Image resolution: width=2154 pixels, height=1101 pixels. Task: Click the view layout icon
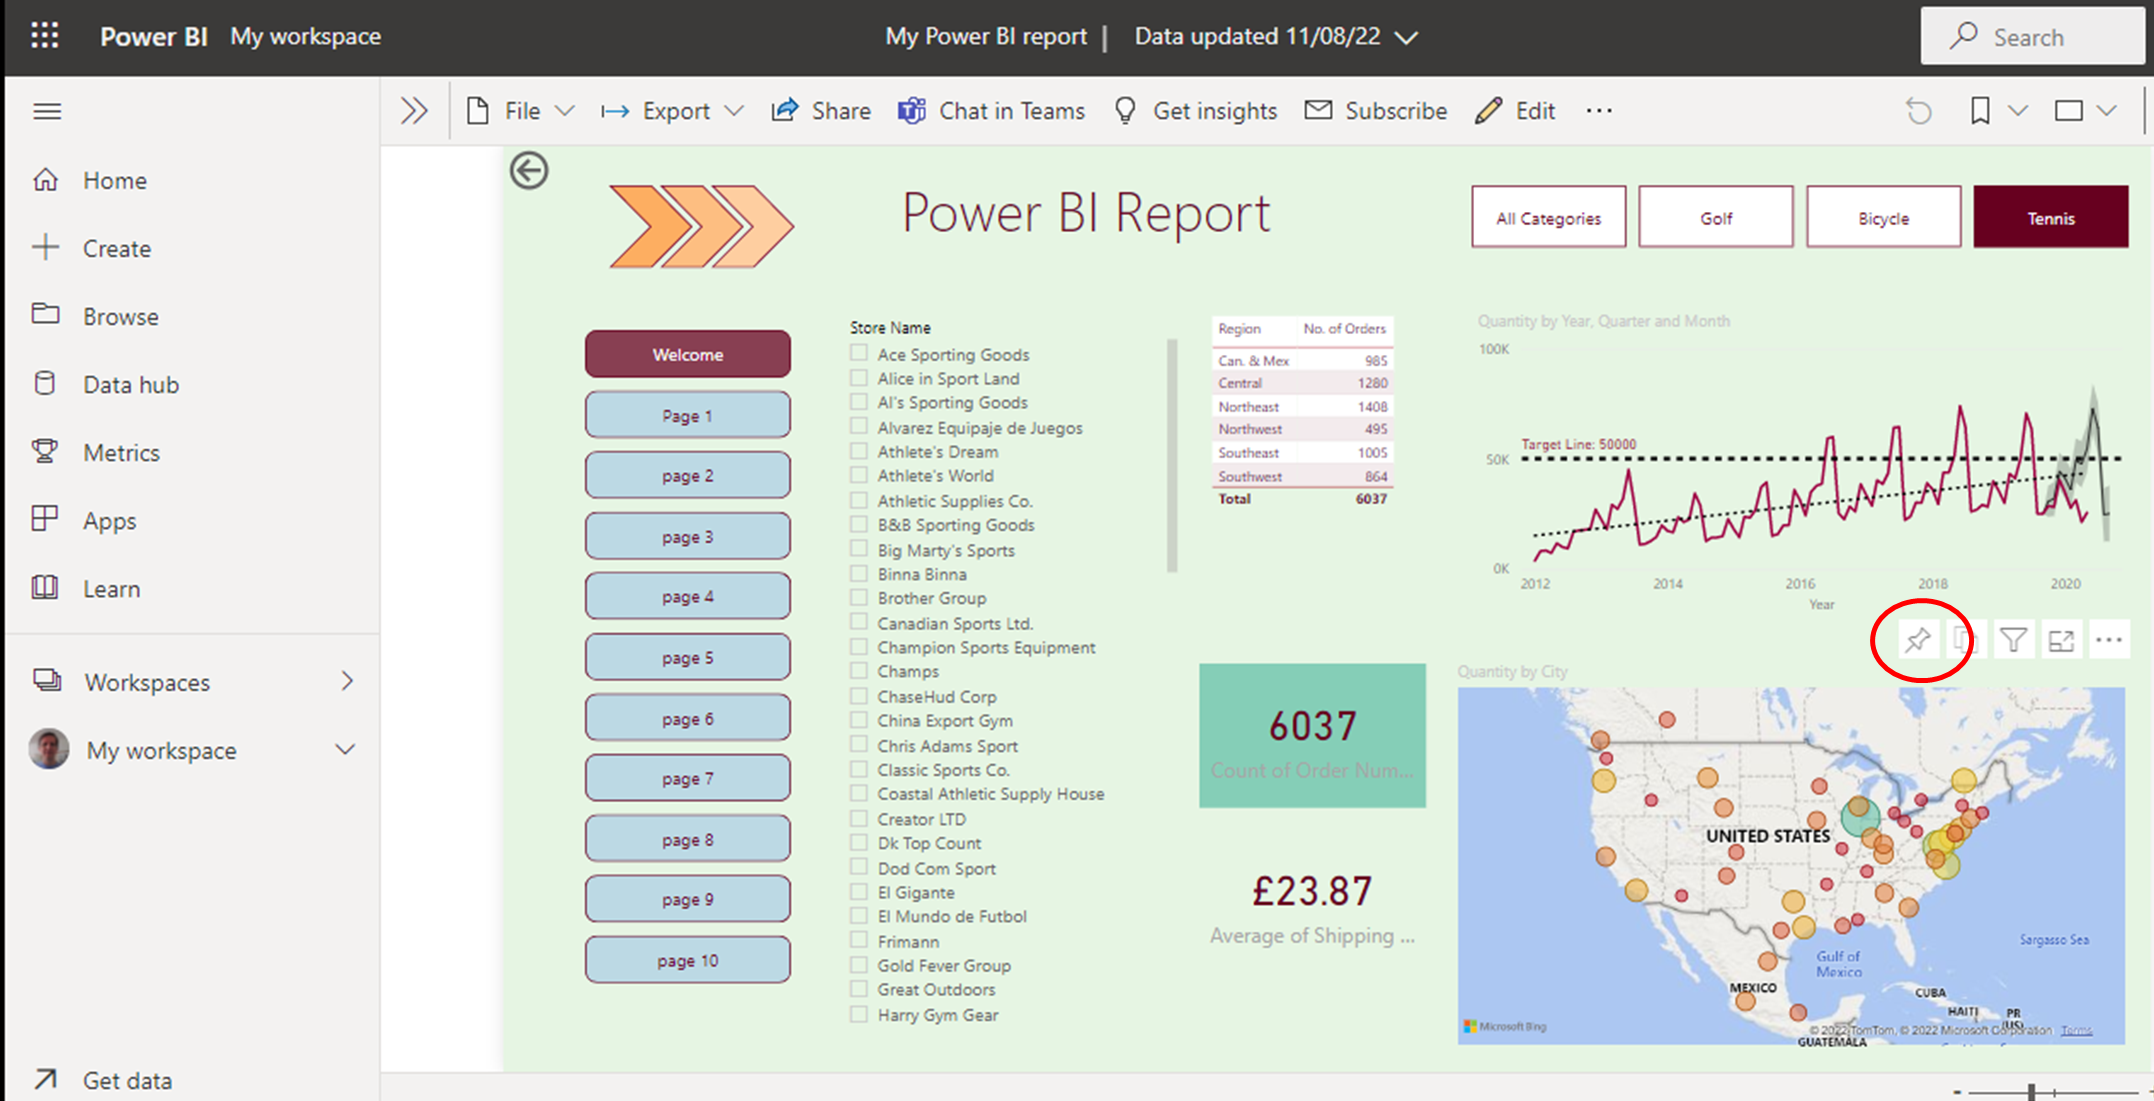pyautogui.click(x=2068, y=110)
